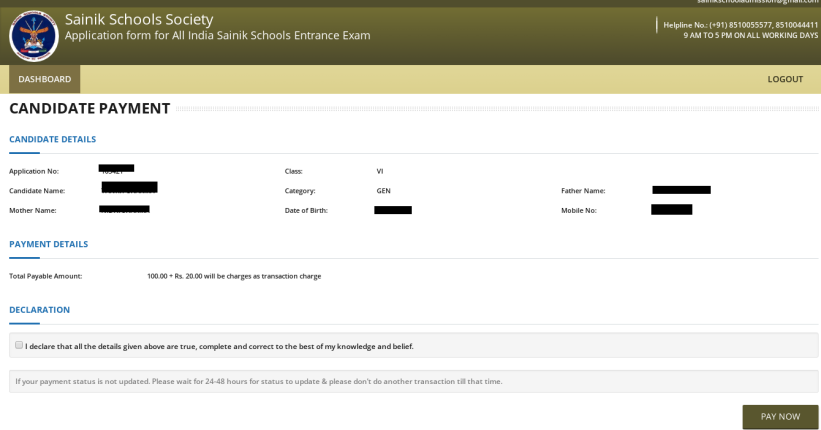
Task: Log out using the LOGOUT link
Action: [x=785, y=79]
